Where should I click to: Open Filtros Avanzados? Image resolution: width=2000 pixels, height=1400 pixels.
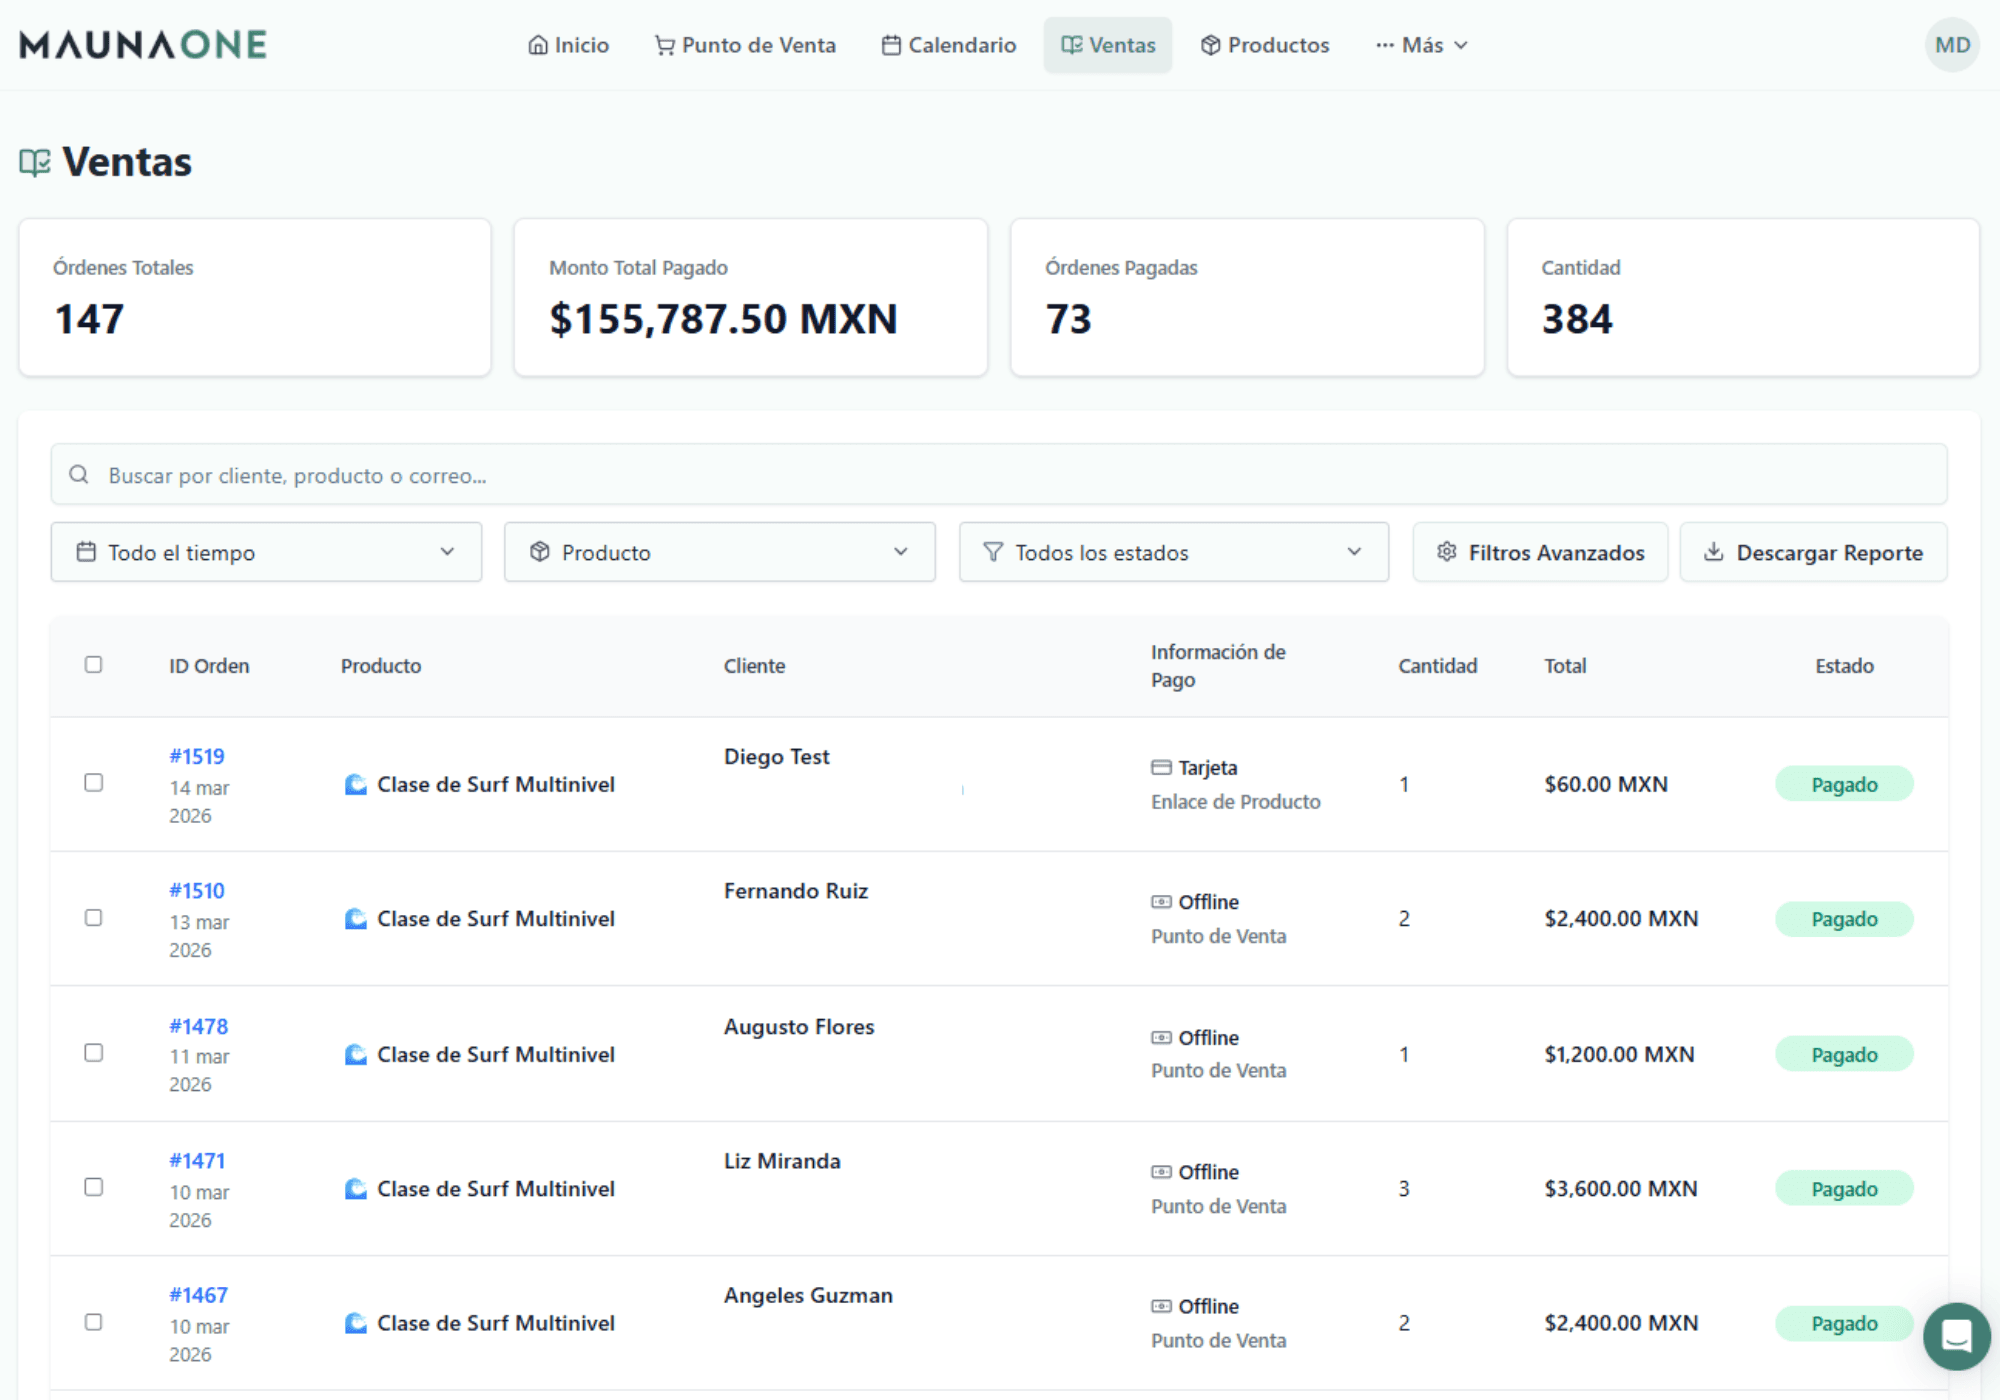tap(1540, 552)
